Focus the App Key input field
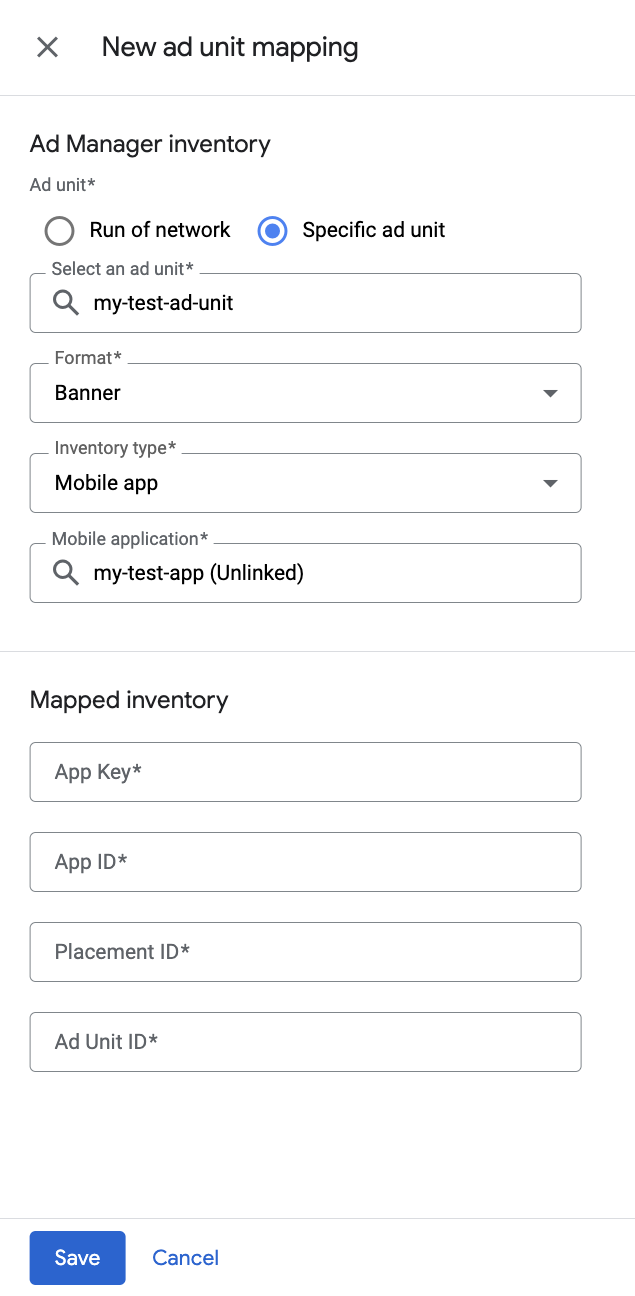 coord(305,772)
